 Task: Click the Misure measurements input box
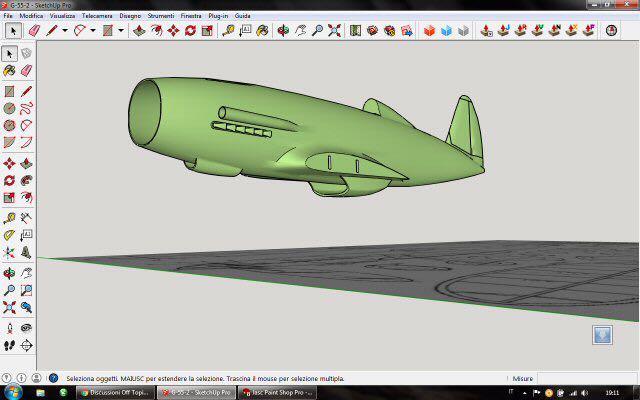point(587,379)
